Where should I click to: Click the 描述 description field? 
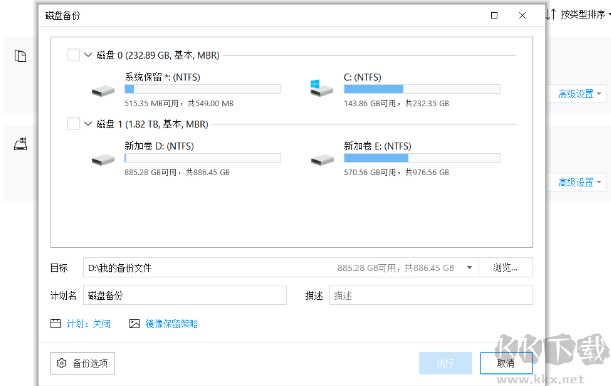(431, 295)
